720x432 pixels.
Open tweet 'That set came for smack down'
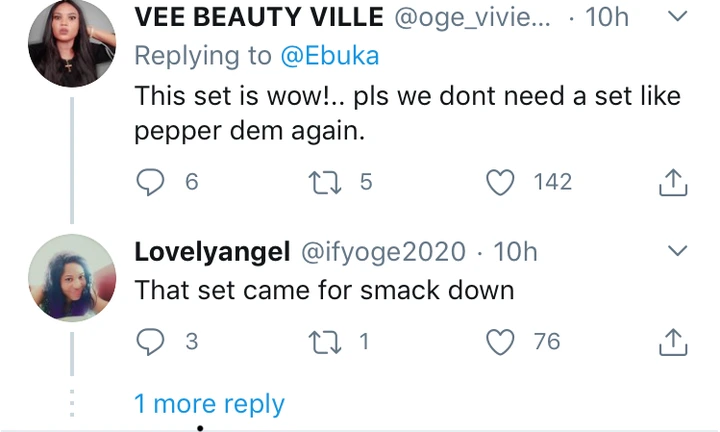pos(324,291)
